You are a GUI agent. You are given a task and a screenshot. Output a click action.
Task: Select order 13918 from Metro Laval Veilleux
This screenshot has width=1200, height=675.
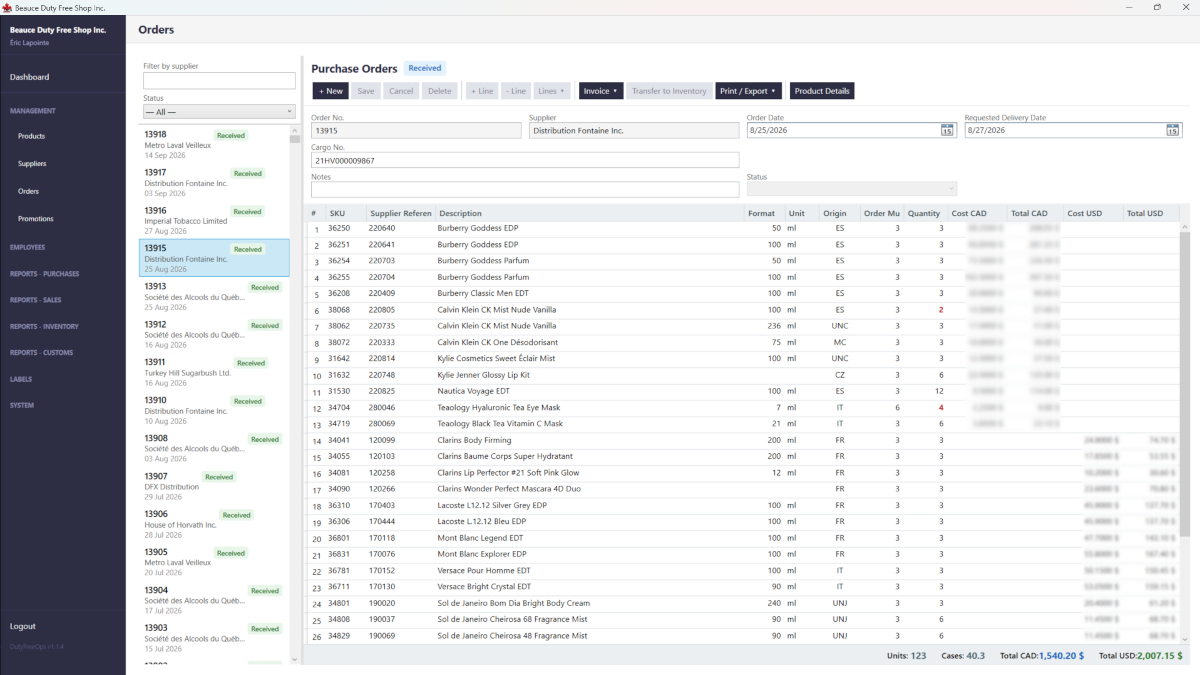[214, 144]
